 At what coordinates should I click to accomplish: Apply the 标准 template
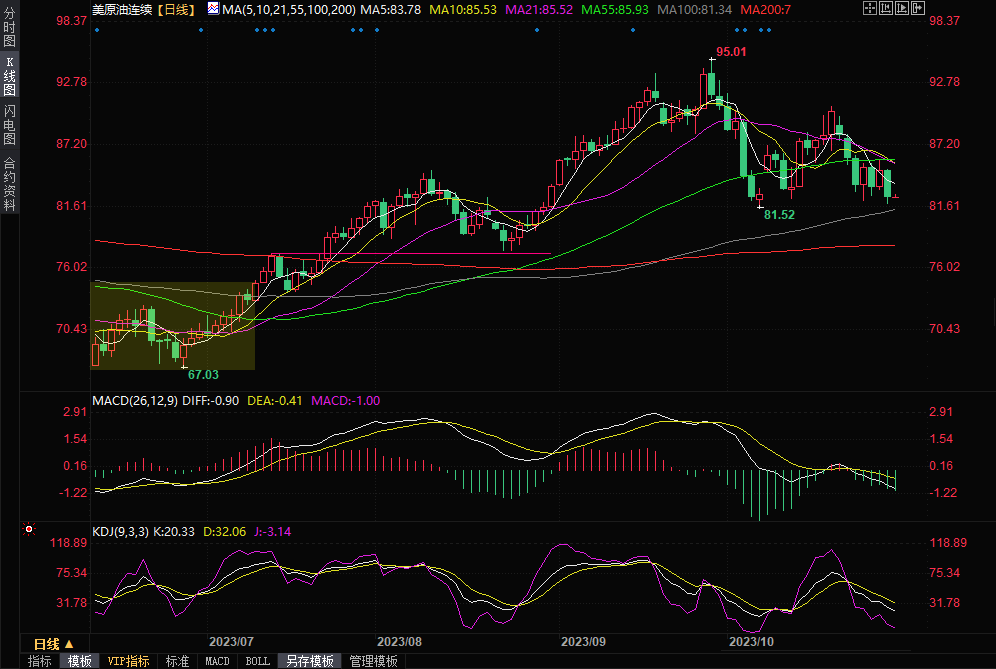coord(177,661)
